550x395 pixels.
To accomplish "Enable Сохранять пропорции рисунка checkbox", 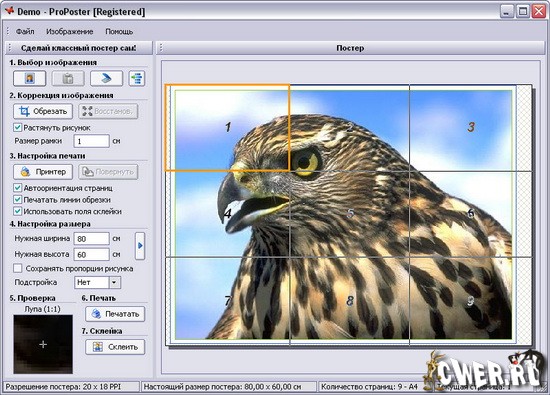I will click(18, 268).
